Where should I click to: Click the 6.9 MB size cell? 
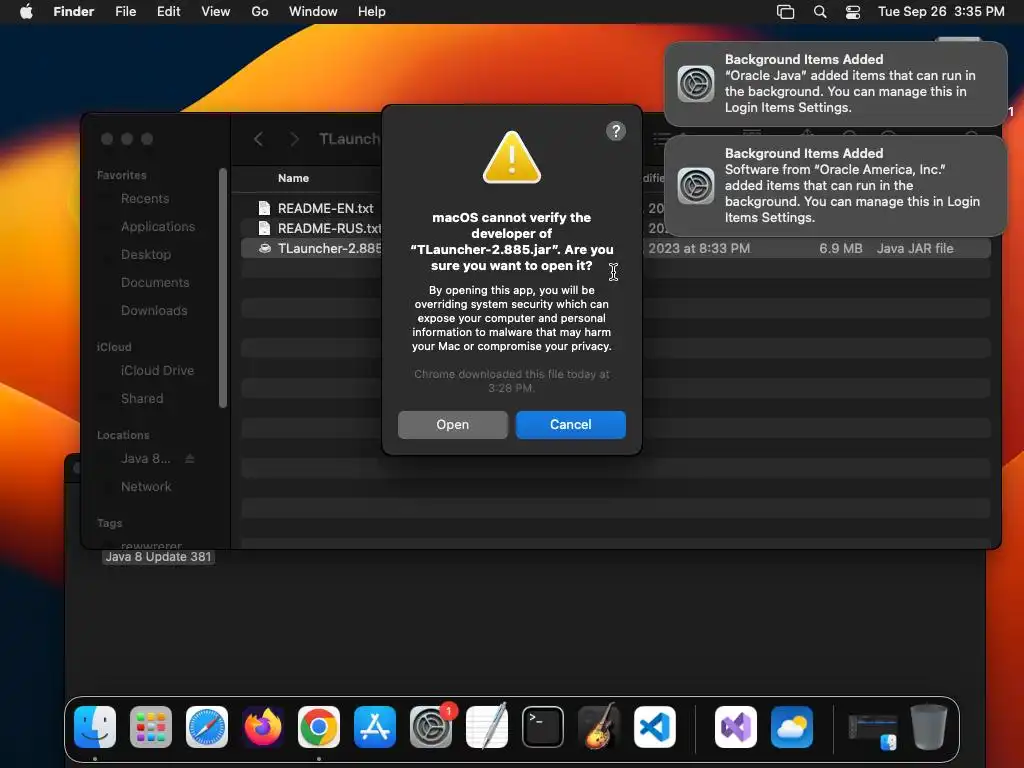840,248
